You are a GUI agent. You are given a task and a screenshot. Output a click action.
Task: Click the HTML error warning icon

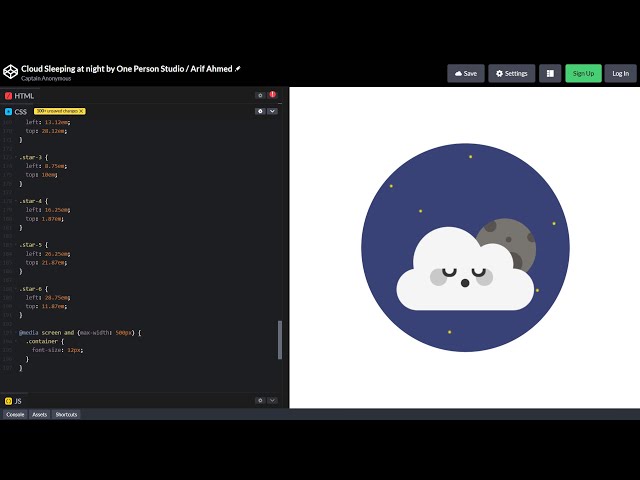click(x=273, y=95)
